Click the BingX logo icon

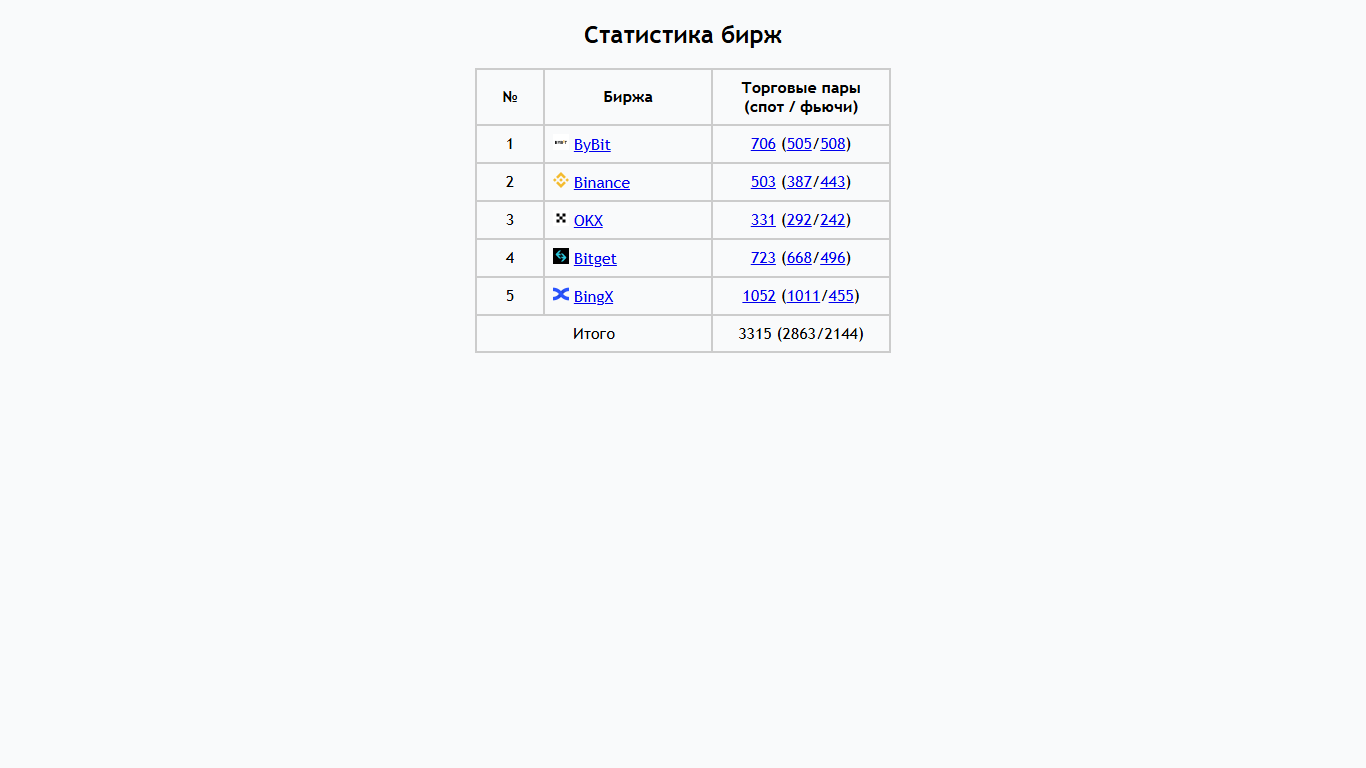[561, 294]
